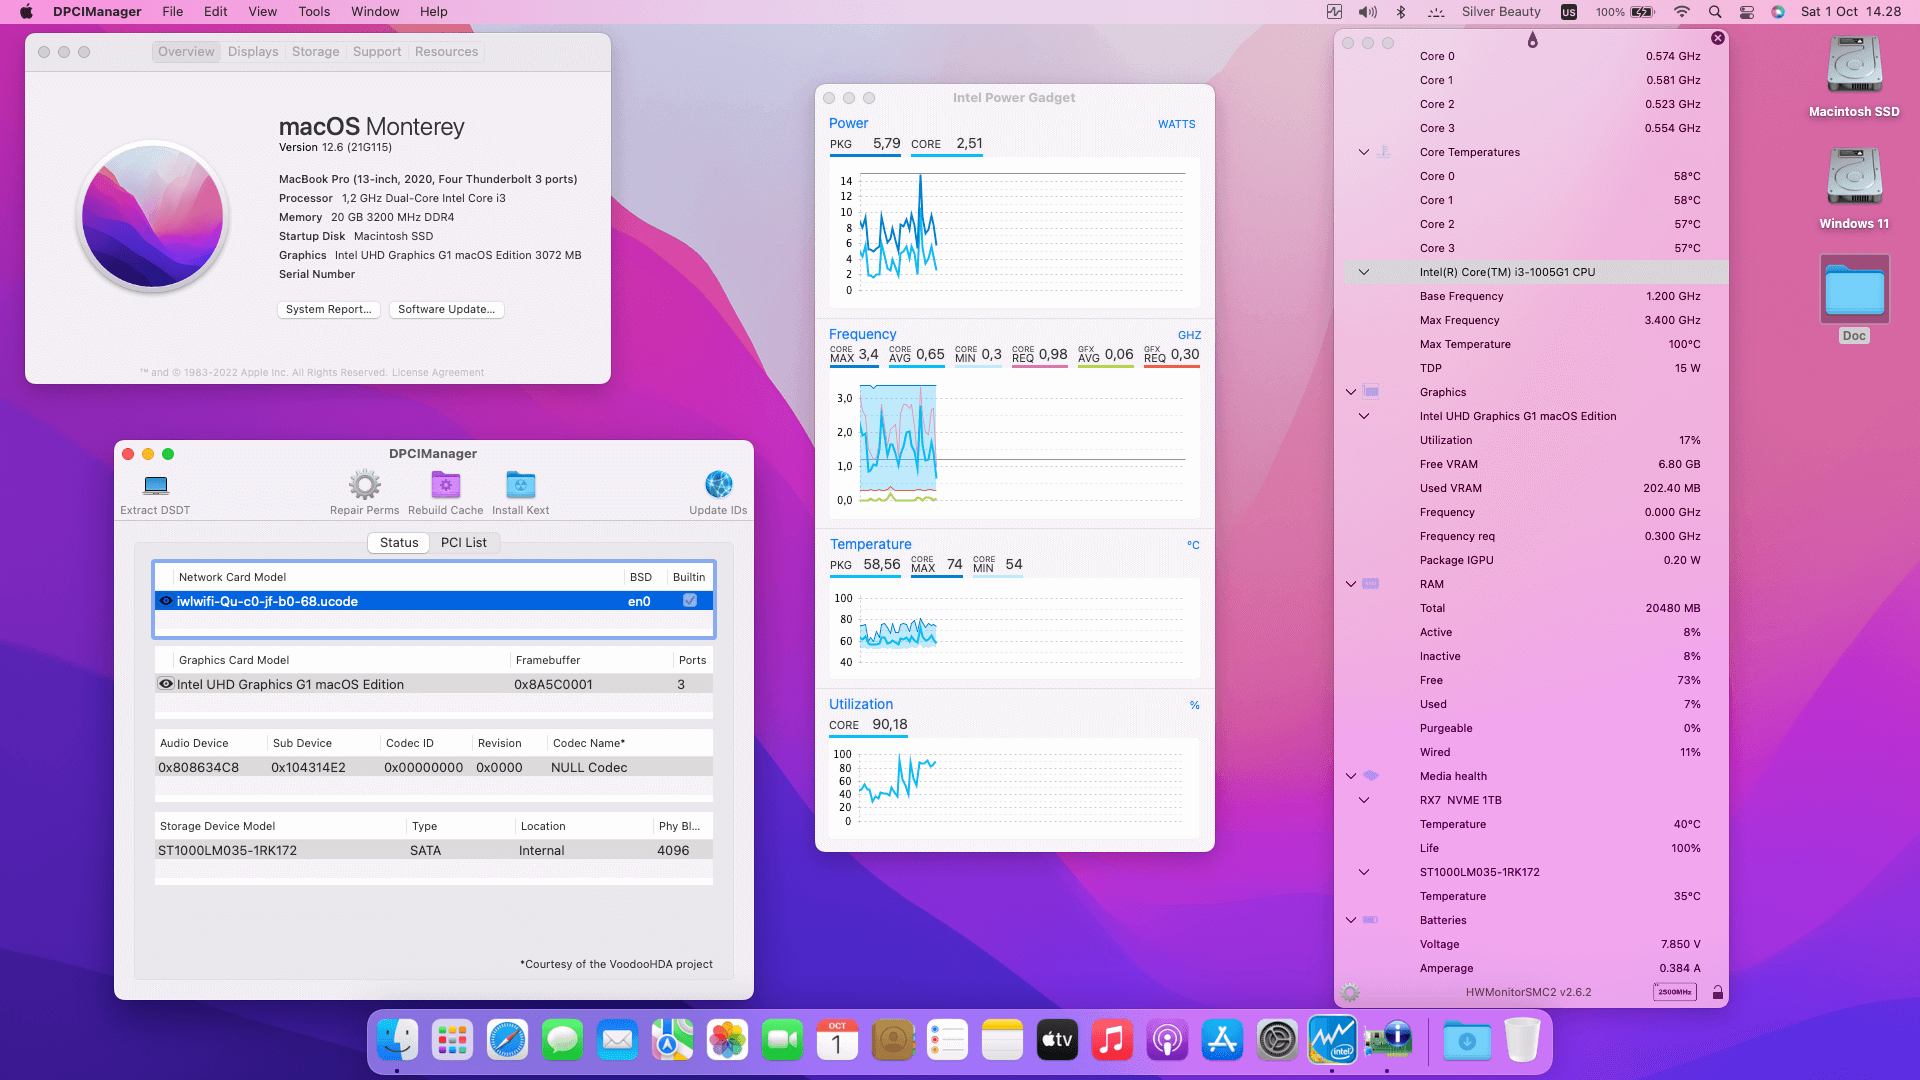Click lock icon in HWMonitorSMC2 footer
Screen dimensions: 1920x1080
pos(1717,992)
